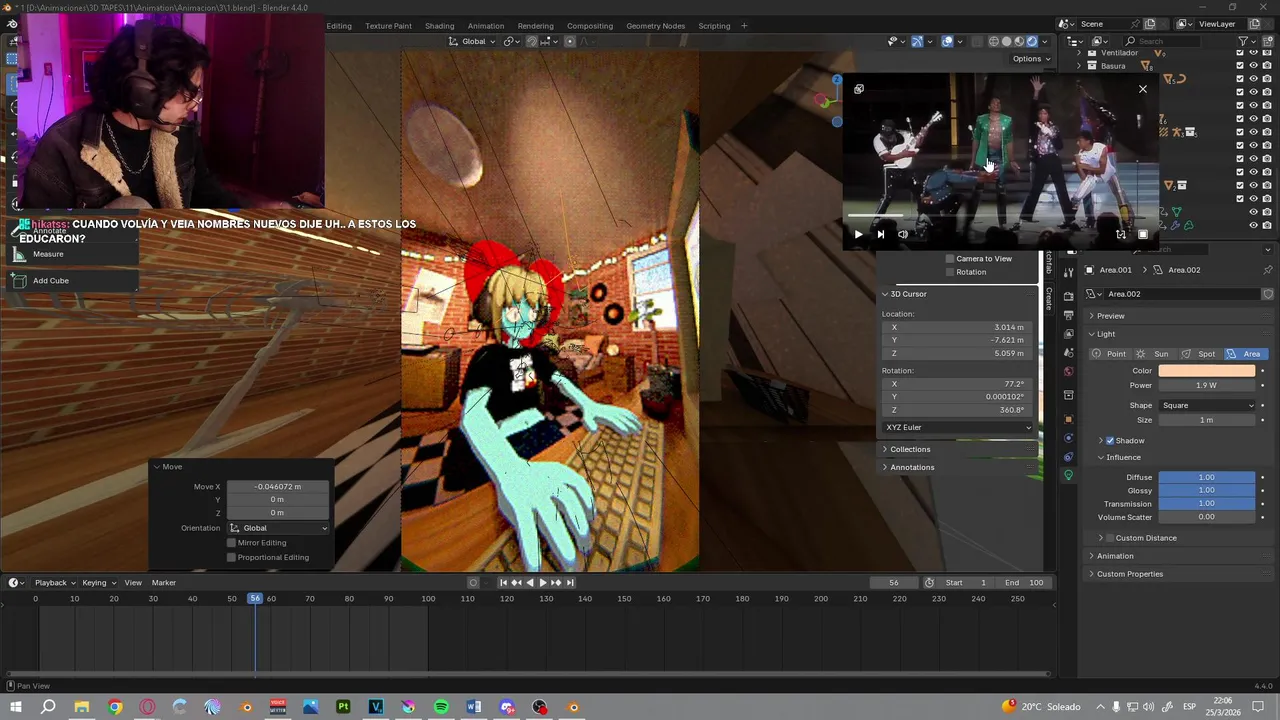The width and height of the screenshot is (1280, 720).
Task: Open the Global transform orientation dropdown
Action: (x=473, y=41)
